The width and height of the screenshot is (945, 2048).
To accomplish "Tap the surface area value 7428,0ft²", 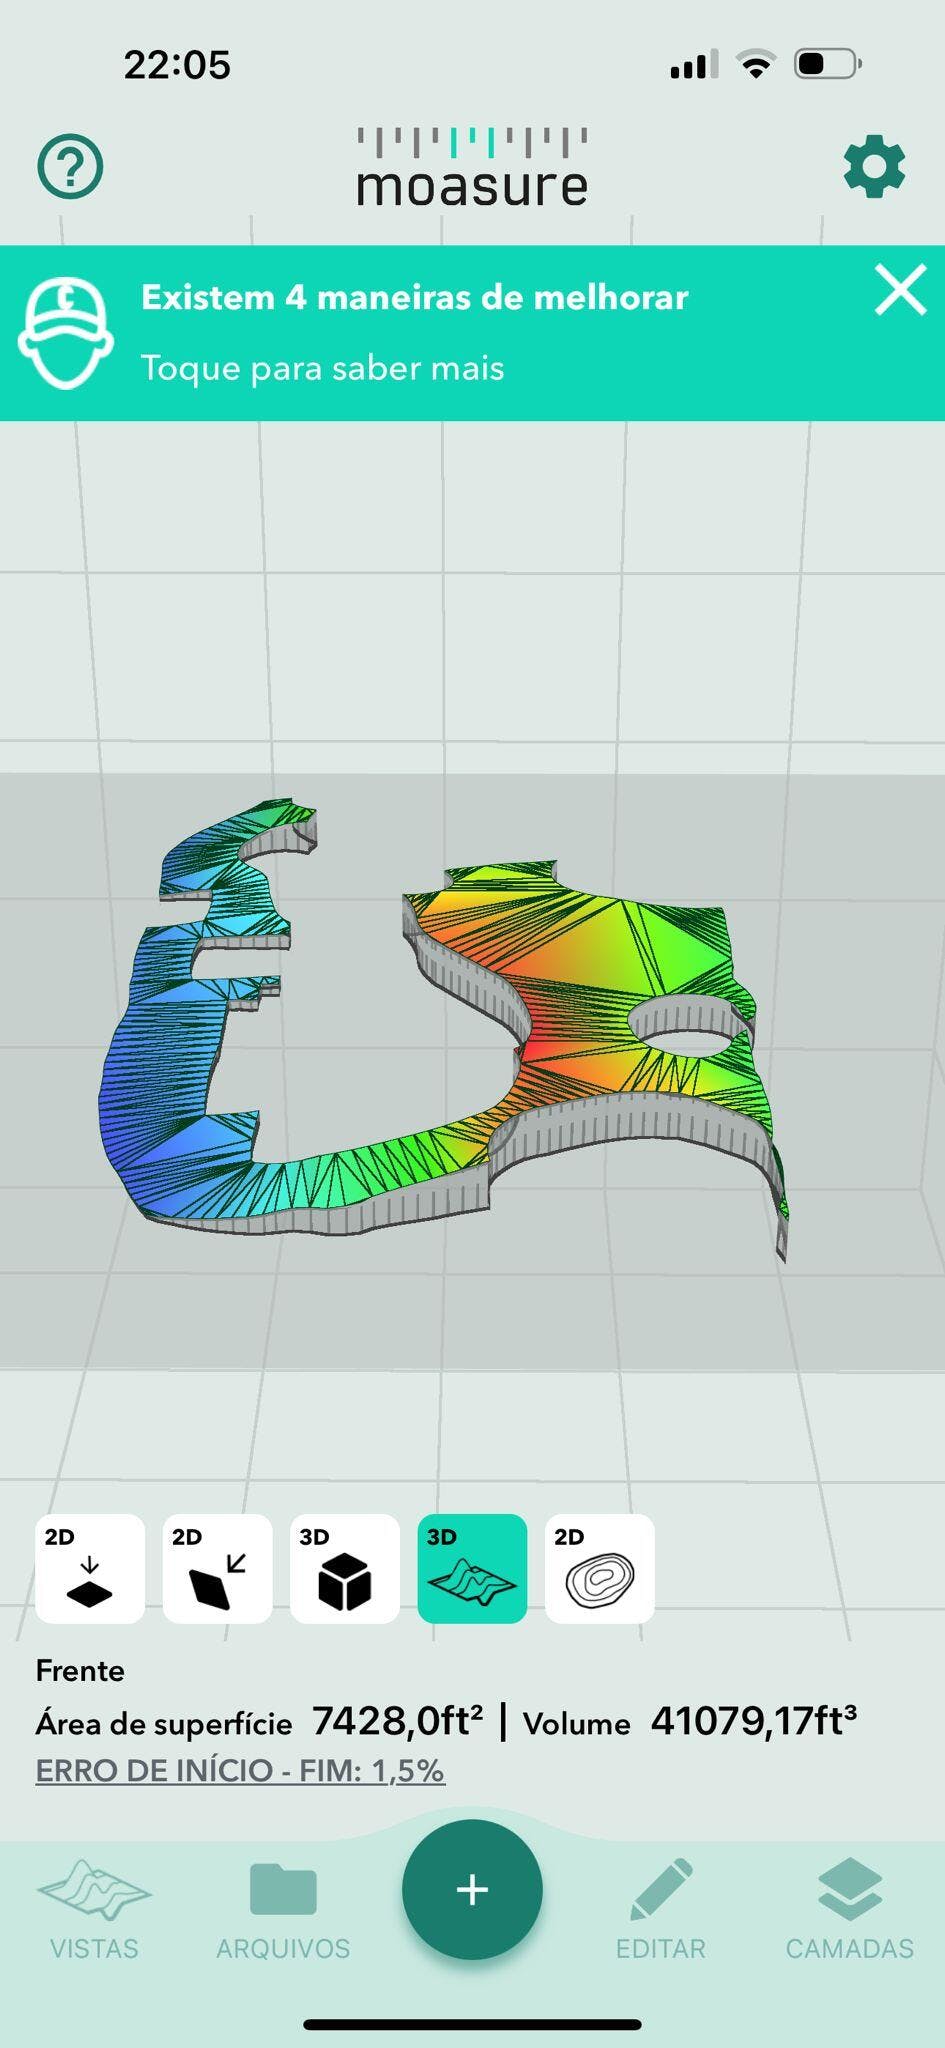I will click(397, 1721).
